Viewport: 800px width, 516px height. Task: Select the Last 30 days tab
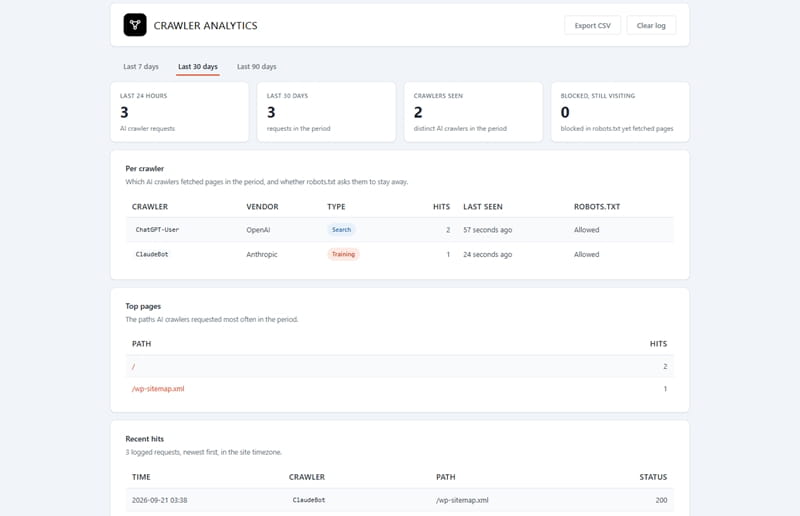(198, 66)
